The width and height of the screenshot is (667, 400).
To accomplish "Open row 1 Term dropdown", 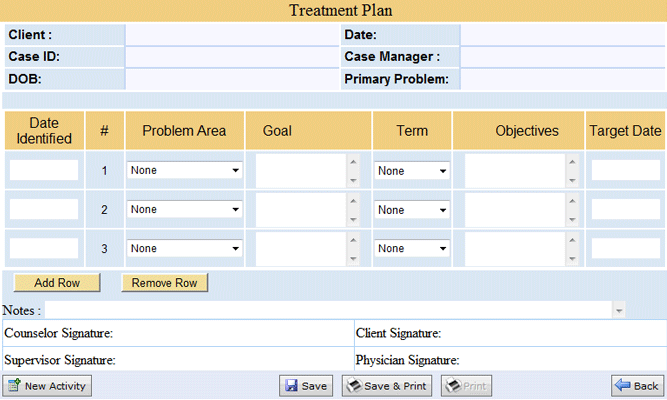I will [x=411, y=170].
